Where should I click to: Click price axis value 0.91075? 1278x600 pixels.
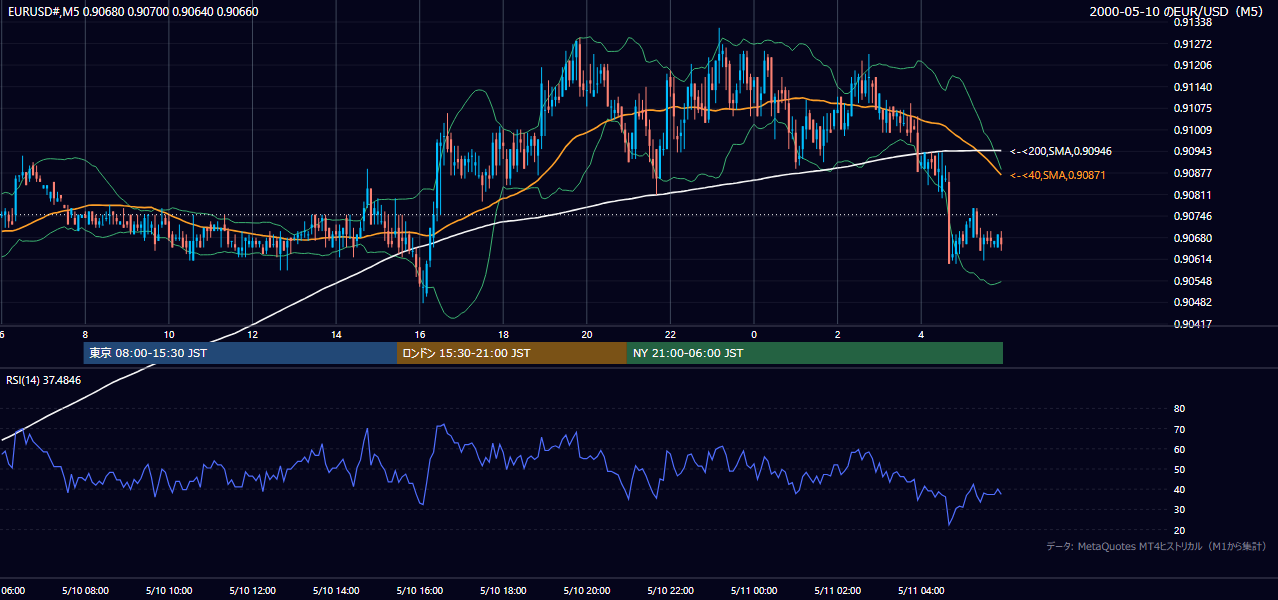(x=1193, y=108)
